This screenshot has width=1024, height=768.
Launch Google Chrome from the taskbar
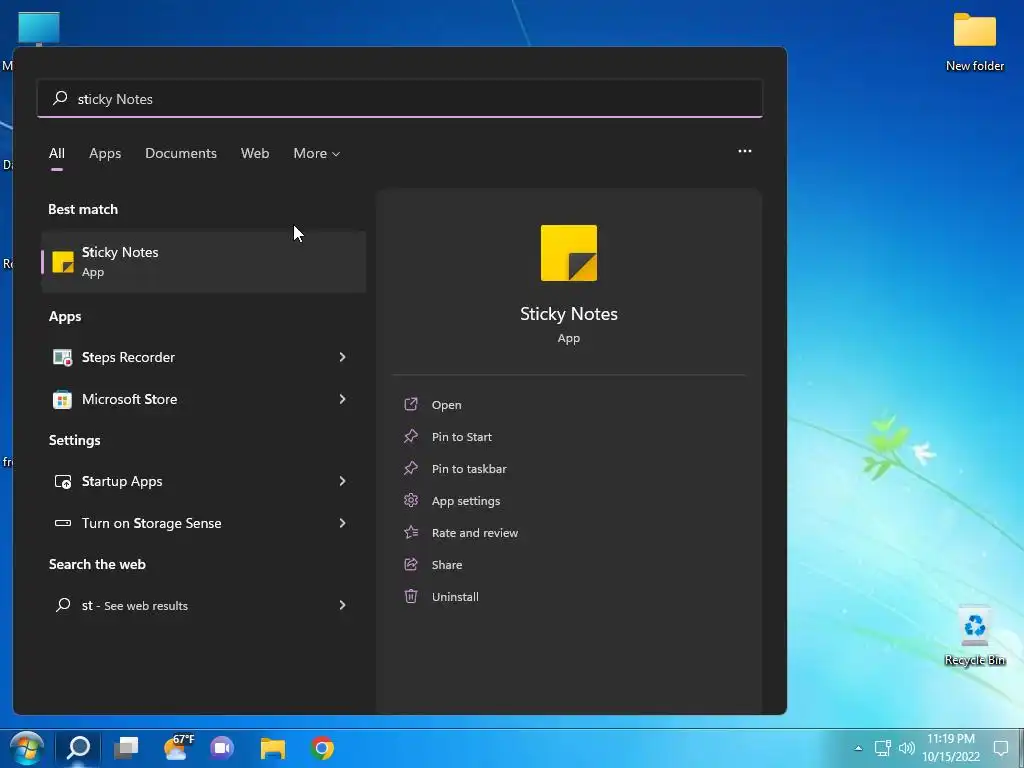[x=323, y=748]
